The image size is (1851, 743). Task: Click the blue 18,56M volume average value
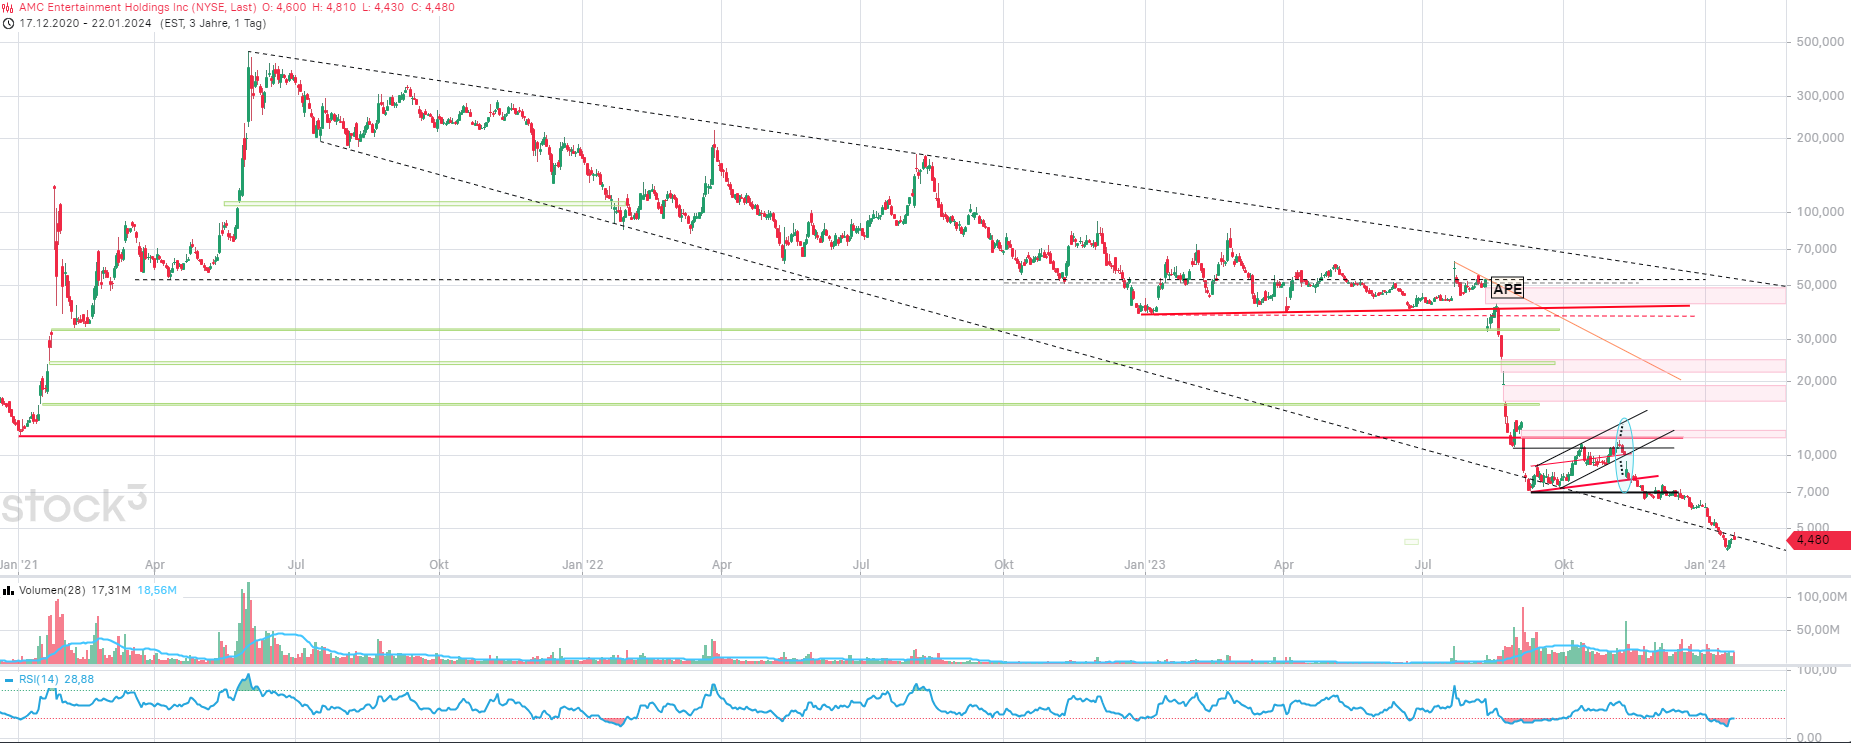click(x=157, y=591)
